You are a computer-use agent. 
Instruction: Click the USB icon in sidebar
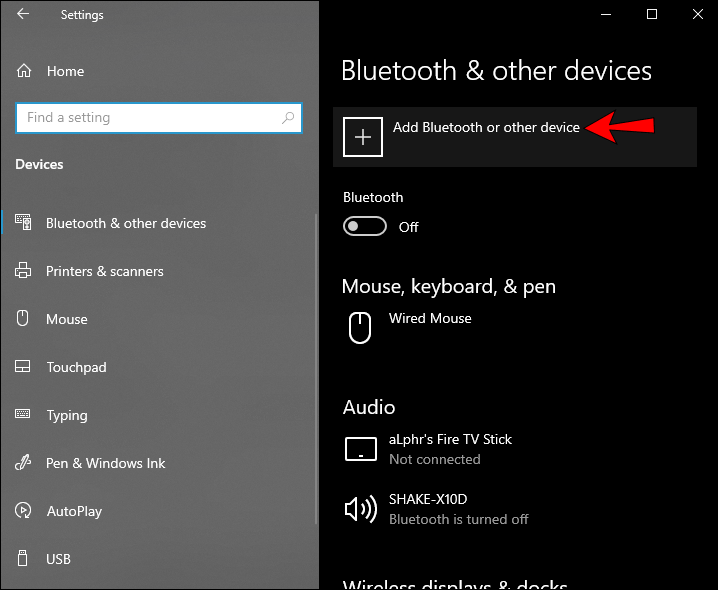click(23, 559)
